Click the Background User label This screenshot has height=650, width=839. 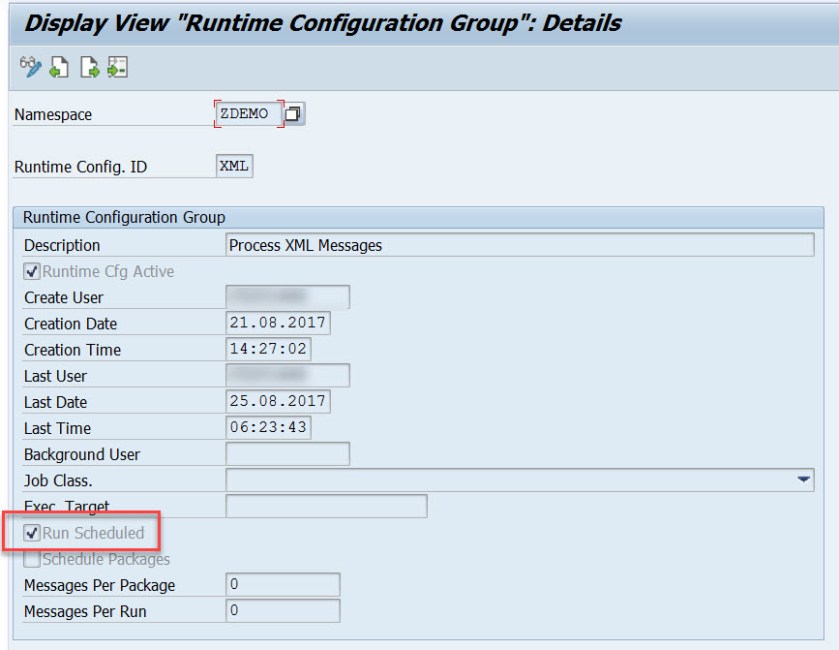point(82,455)
